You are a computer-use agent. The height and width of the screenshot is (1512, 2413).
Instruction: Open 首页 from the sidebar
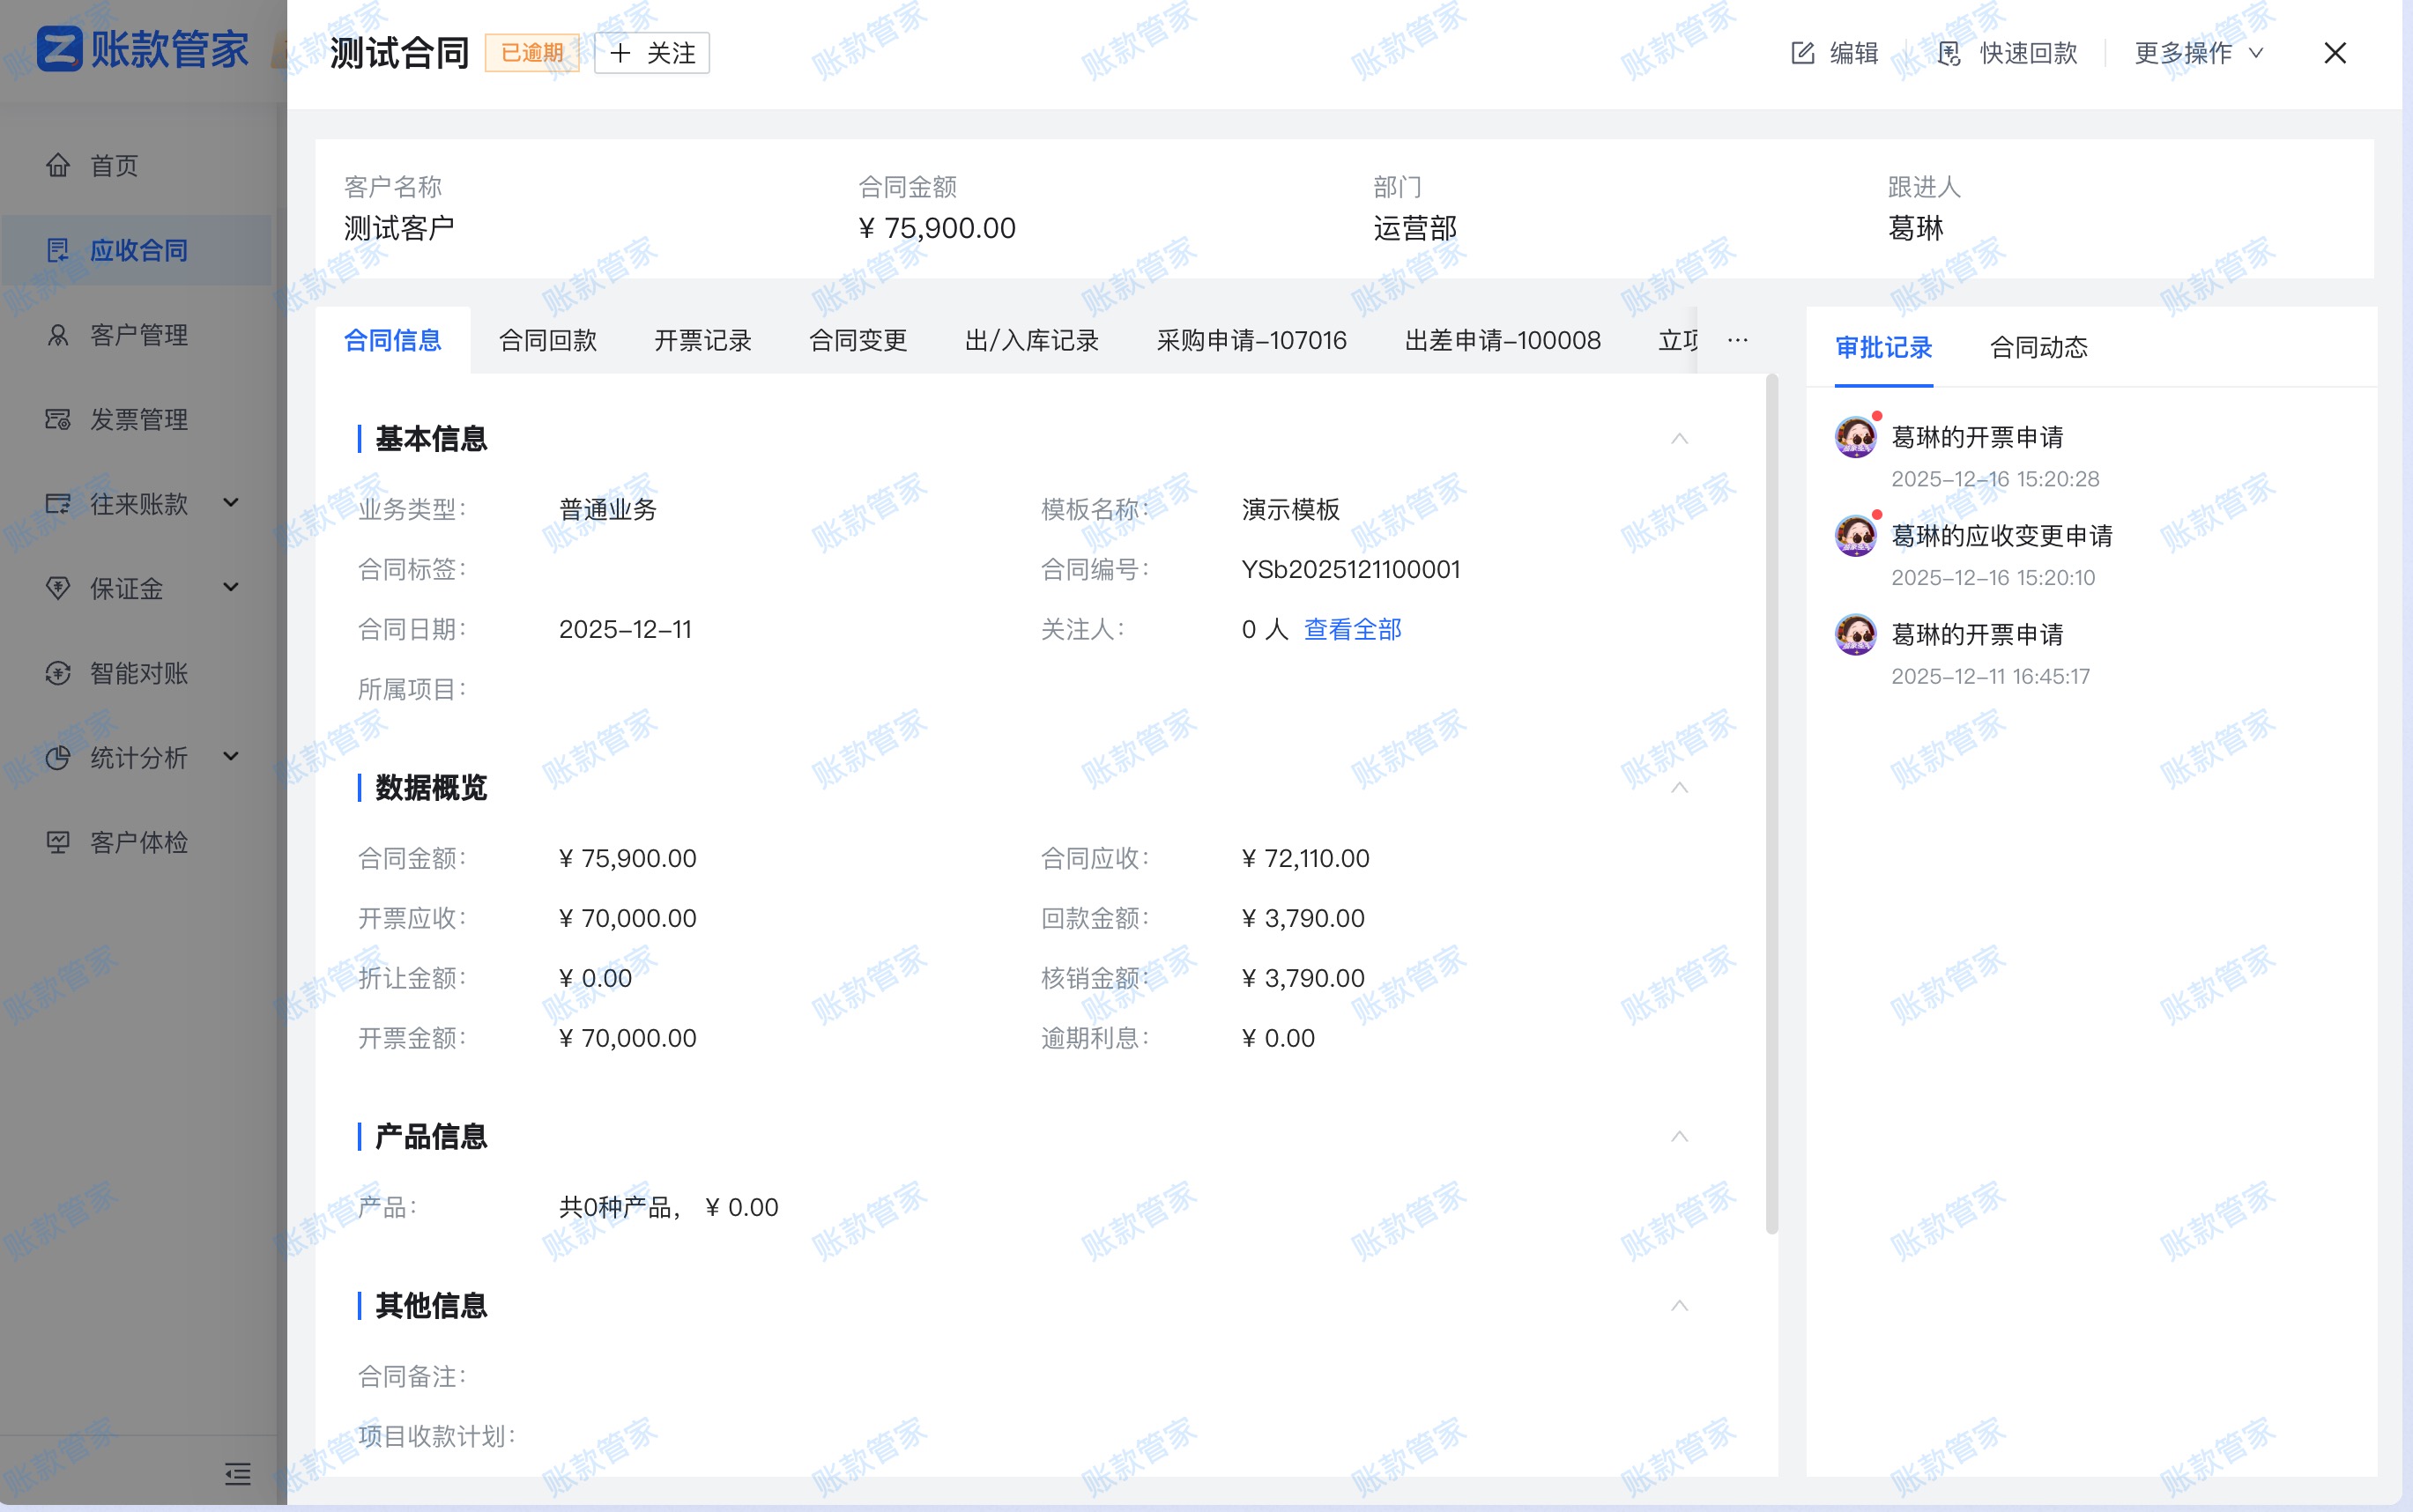(x=113, y=165)
